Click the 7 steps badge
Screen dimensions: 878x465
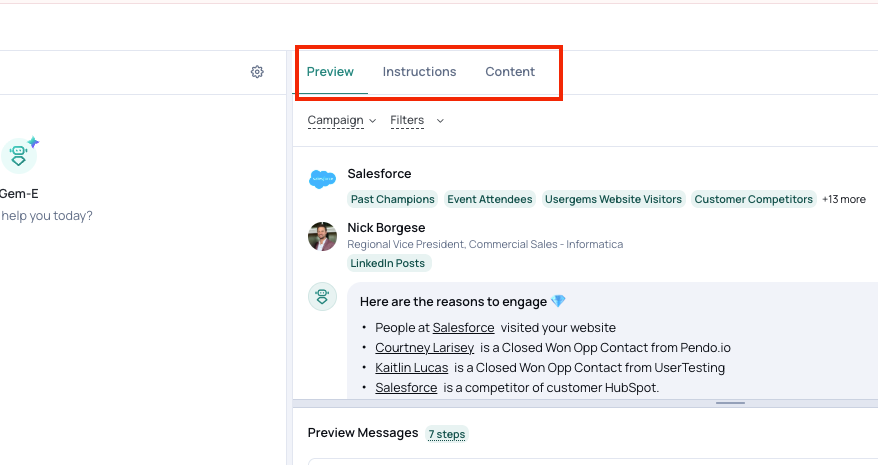(447, 434)
